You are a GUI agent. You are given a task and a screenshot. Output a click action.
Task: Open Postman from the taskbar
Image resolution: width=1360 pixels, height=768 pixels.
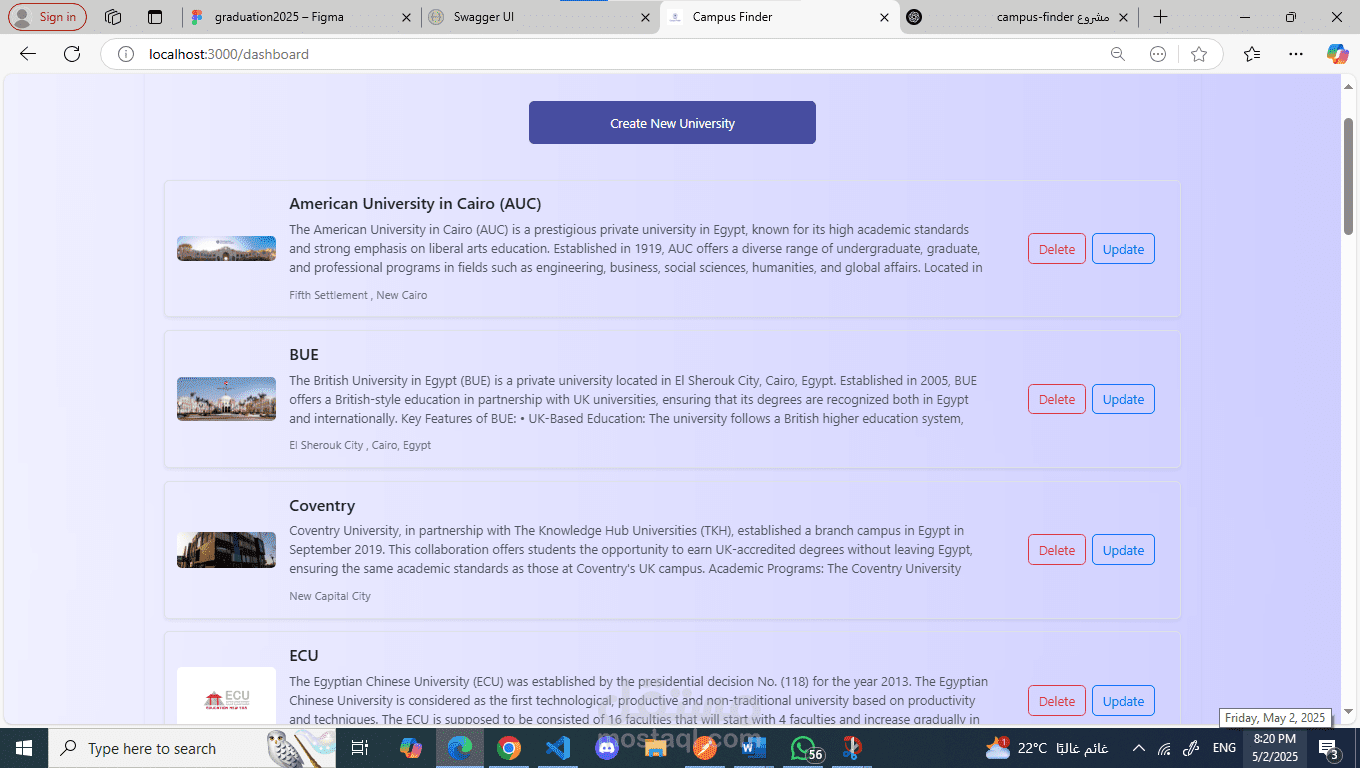tap(705, 748)
